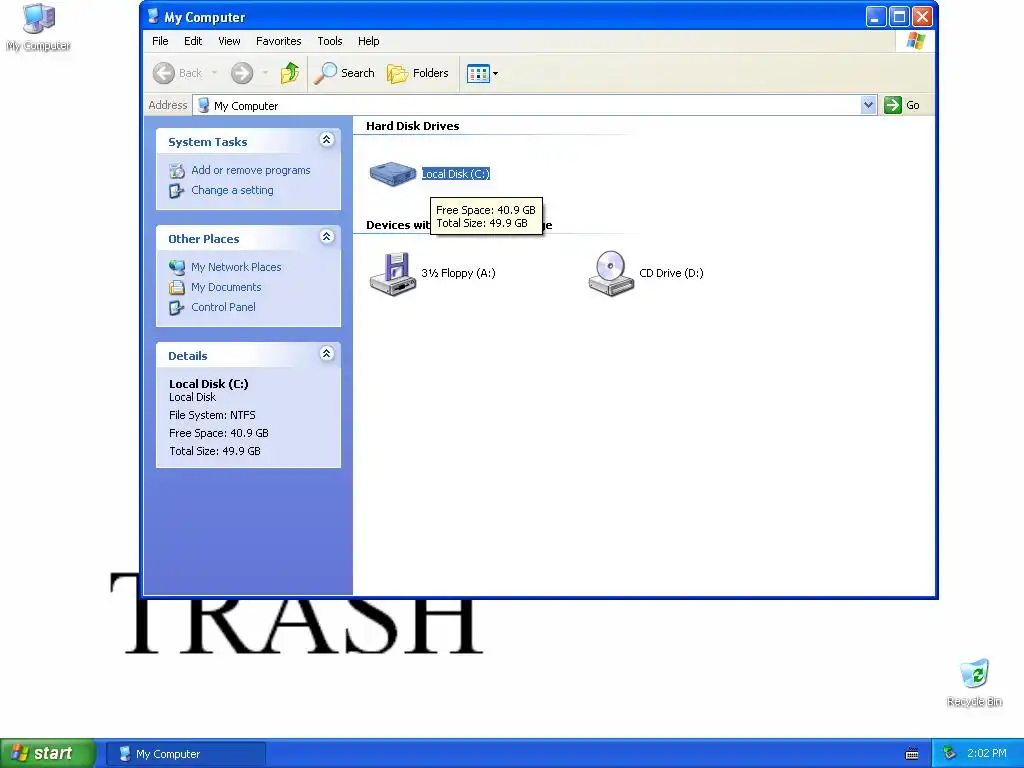This screenshot has width=1024, height=768.
Task: Click the Control Panel icon in sidebar
Action: pyautogui.click(x=177, y=308)
